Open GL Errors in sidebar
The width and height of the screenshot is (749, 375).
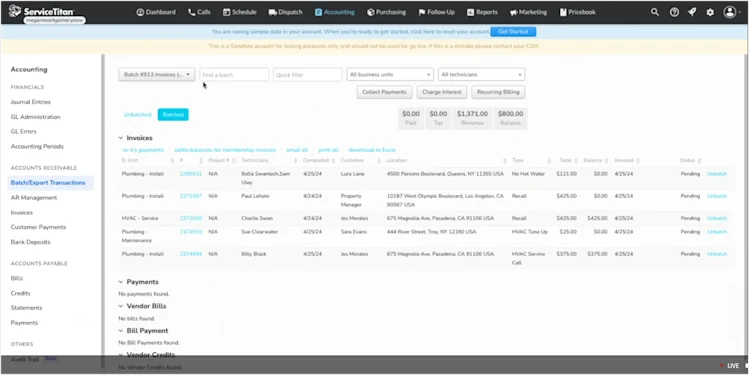point(23,131)
